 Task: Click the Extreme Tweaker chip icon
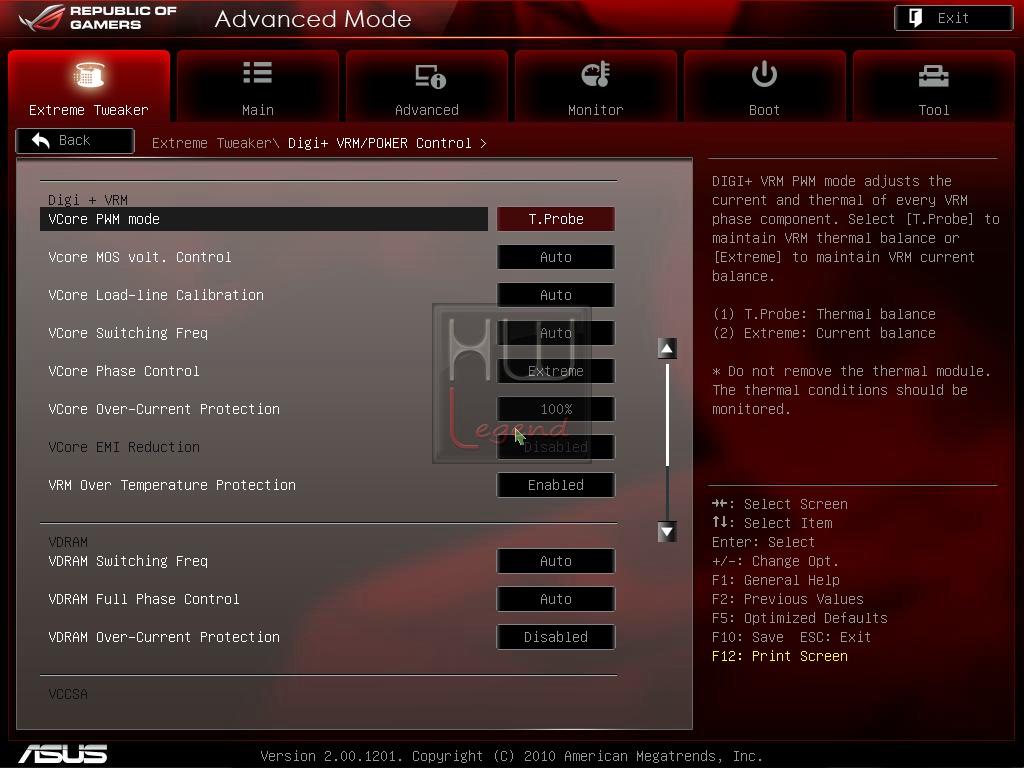click(89, 74)
